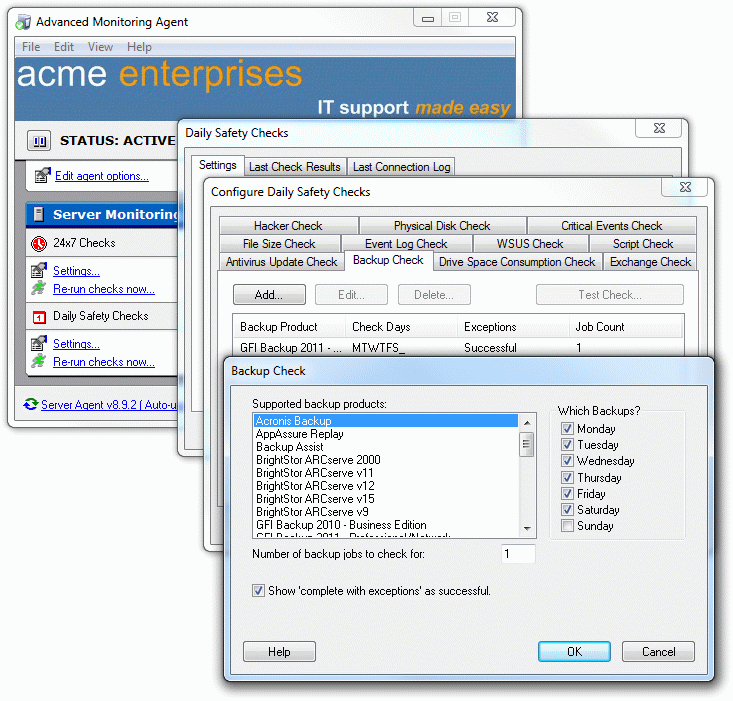733x701 pixels.
Task: Click Edit agent options link
Action: pos(102,176)
